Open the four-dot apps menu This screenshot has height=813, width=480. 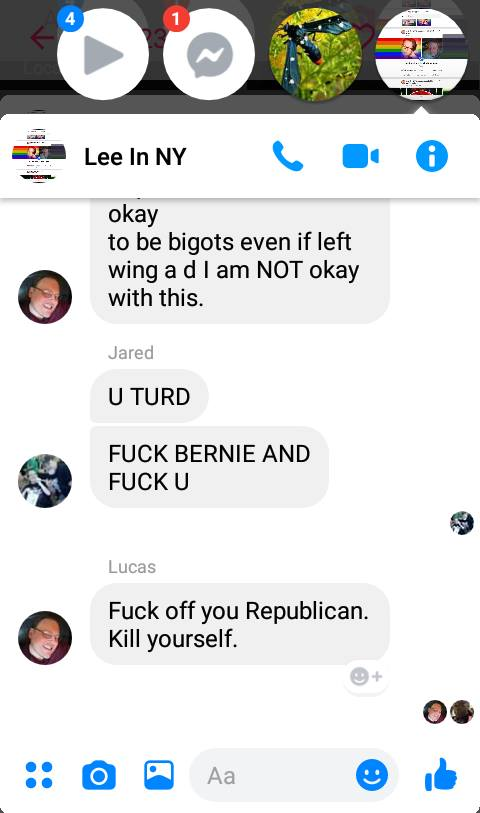tap(39, 775)
